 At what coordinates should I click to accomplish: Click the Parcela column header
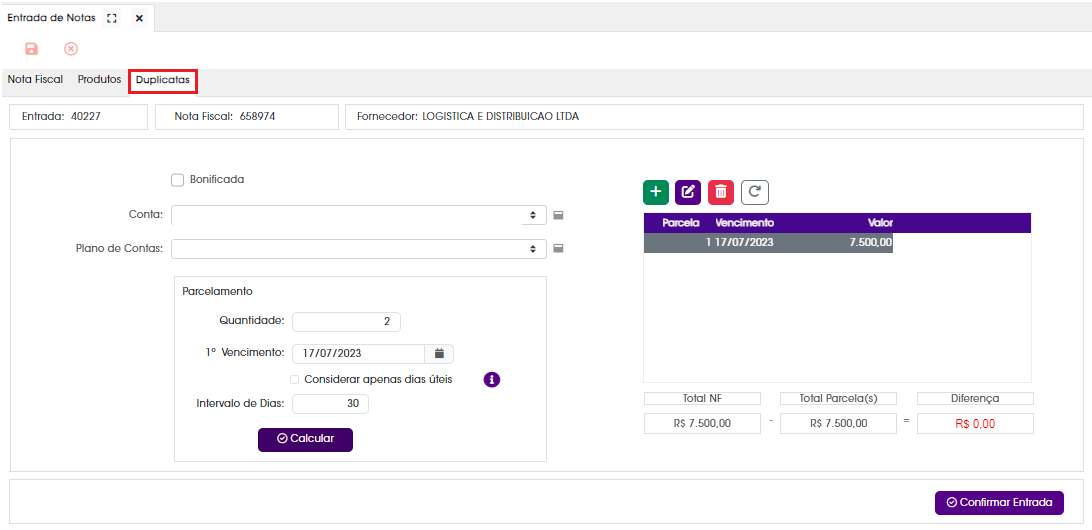pos(680,223)
